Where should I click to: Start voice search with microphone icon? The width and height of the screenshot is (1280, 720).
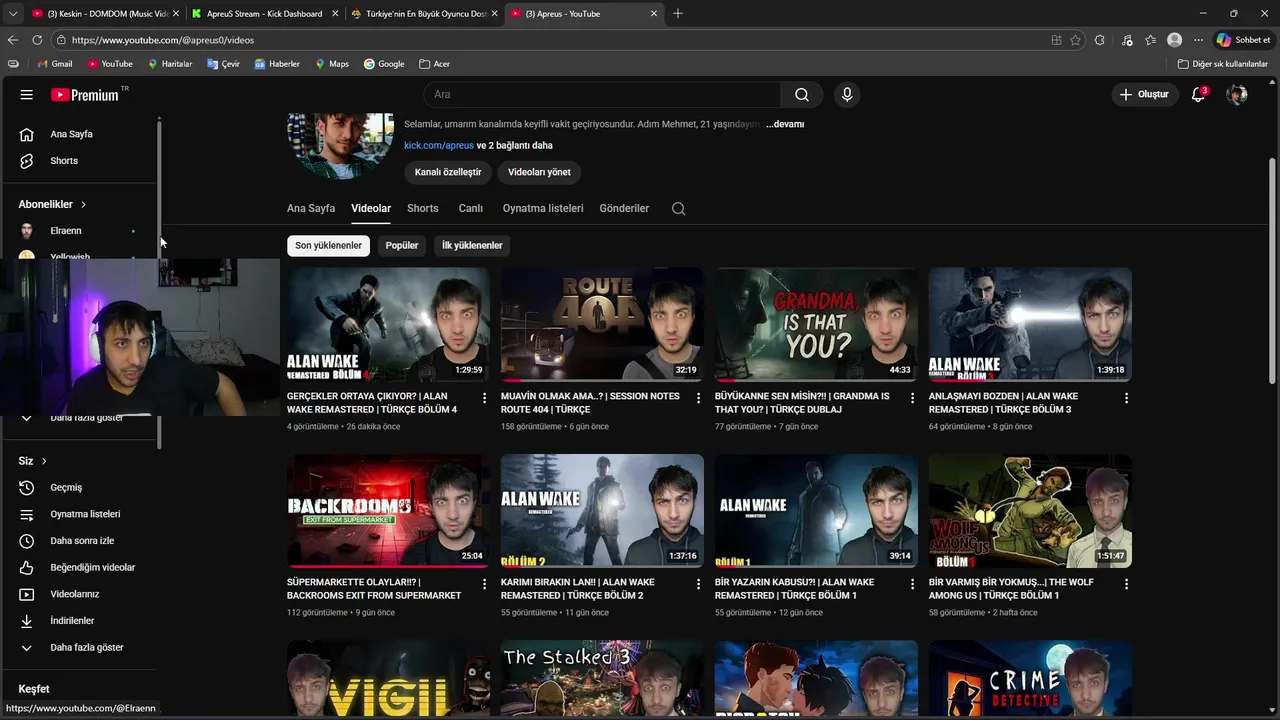click(847, 95)
